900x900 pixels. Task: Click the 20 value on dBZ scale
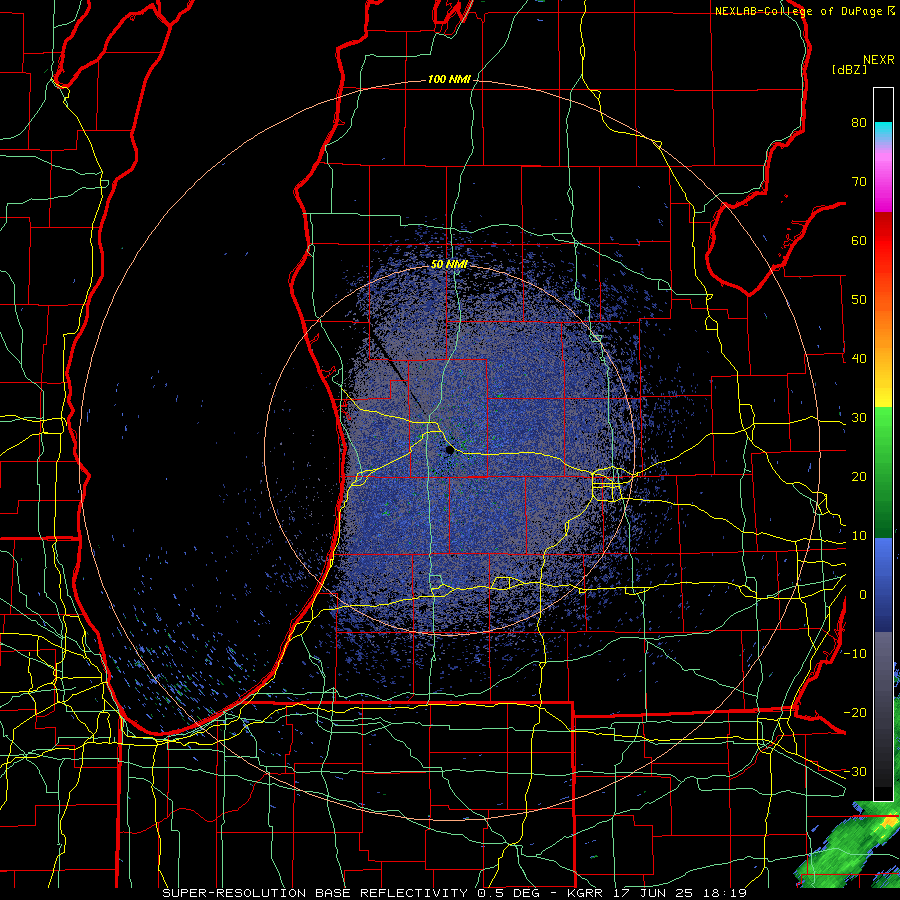[x=859, y=476]
